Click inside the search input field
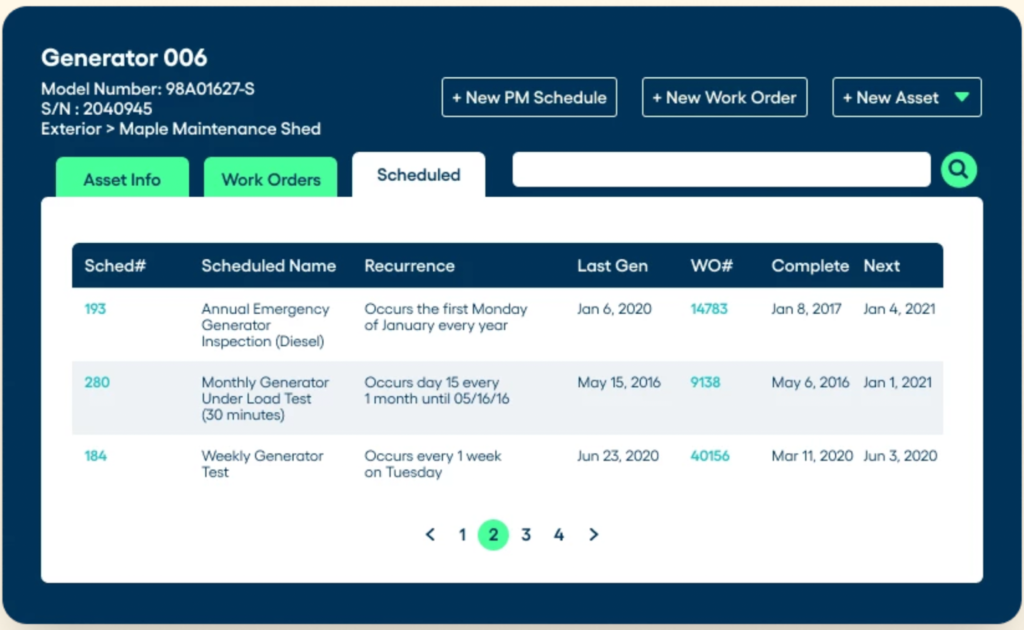The image size is (1024, 630). (720, 170)
